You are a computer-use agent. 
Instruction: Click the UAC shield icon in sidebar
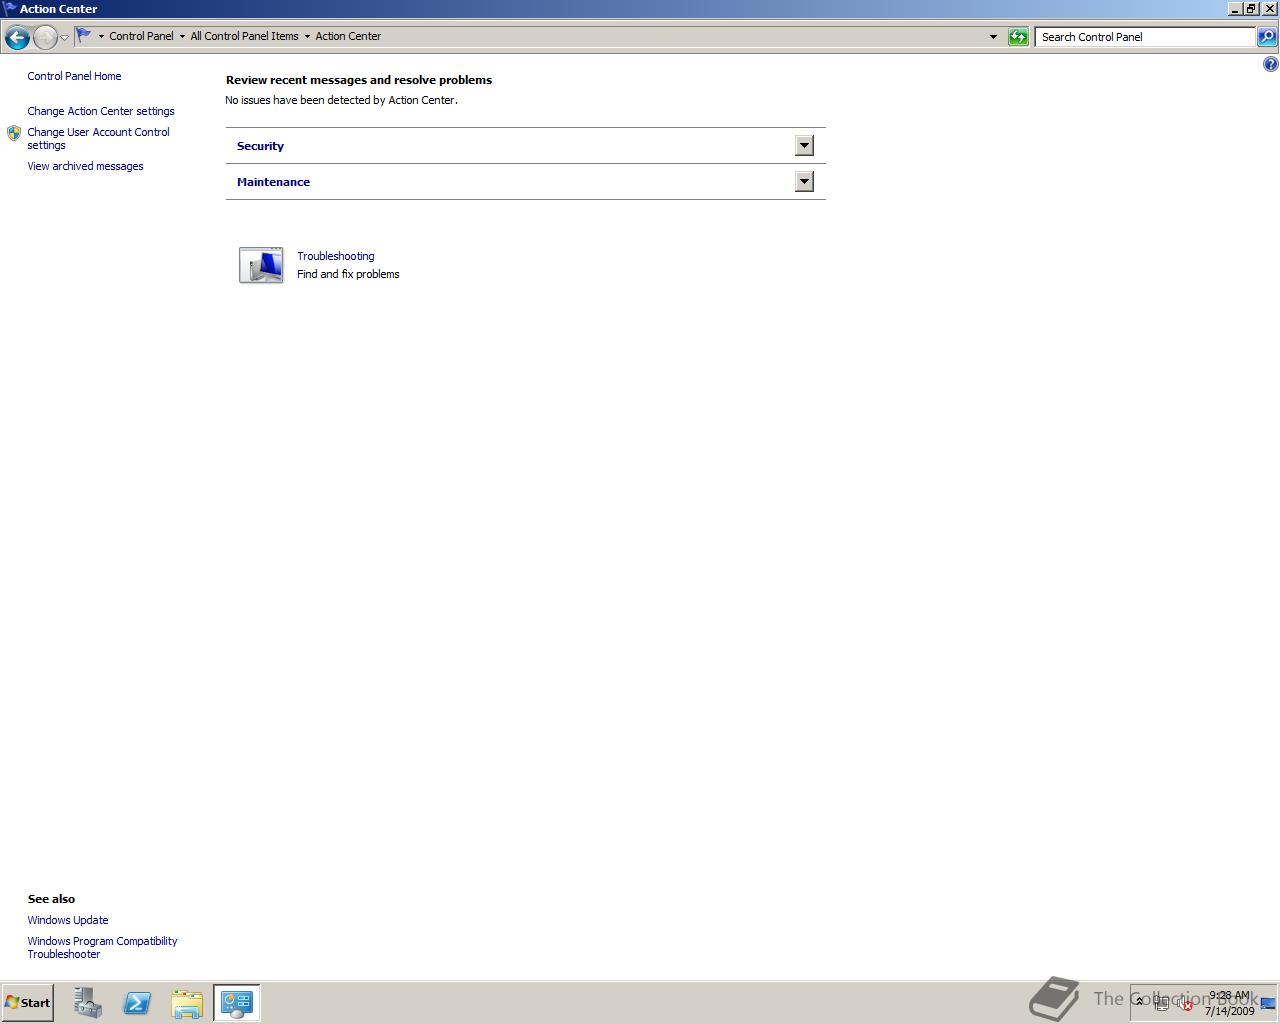pos(14,133)
